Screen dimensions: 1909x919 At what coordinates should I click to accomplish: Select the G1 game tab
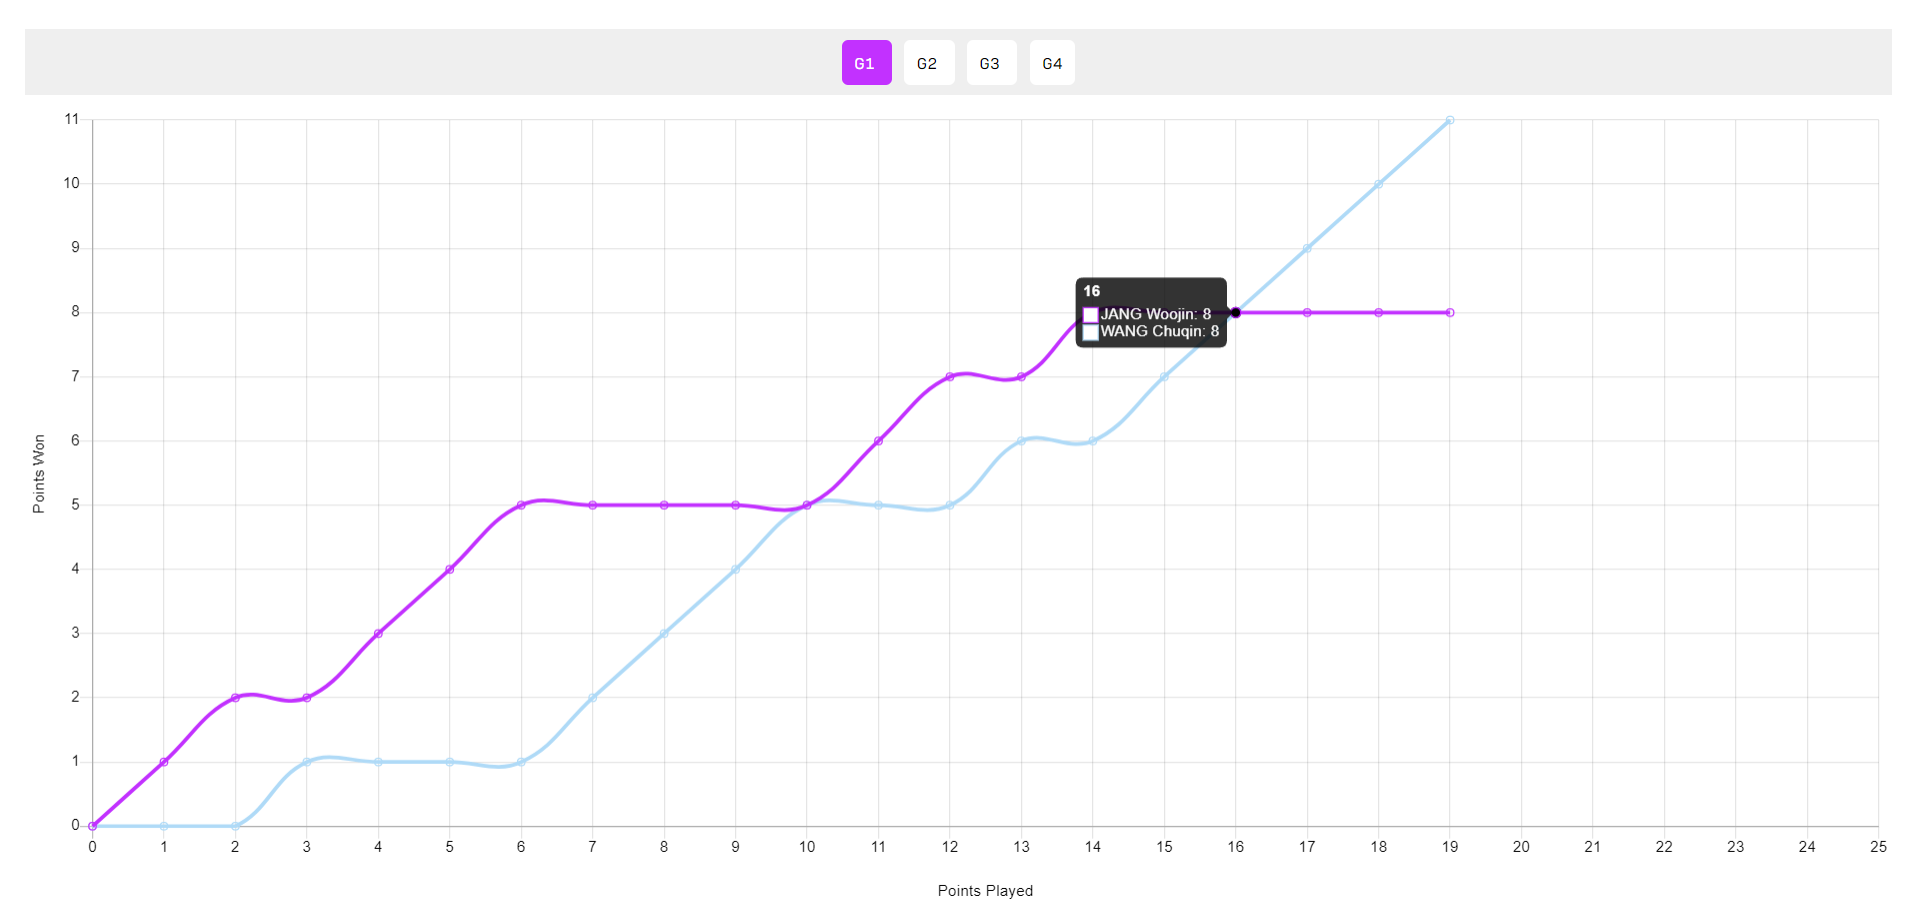tap(866, 63)
